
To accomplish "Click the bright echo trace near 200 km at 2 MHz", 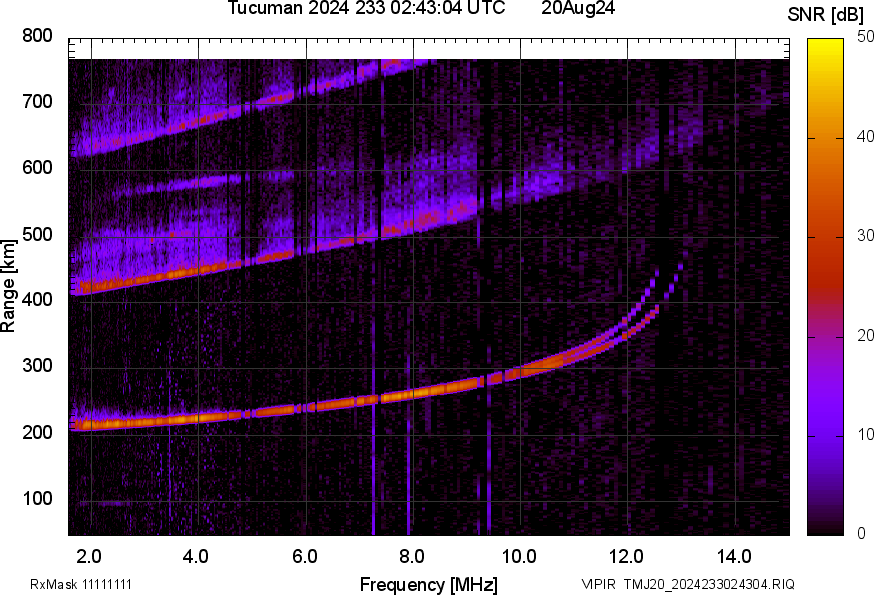I will click(92, 424).
